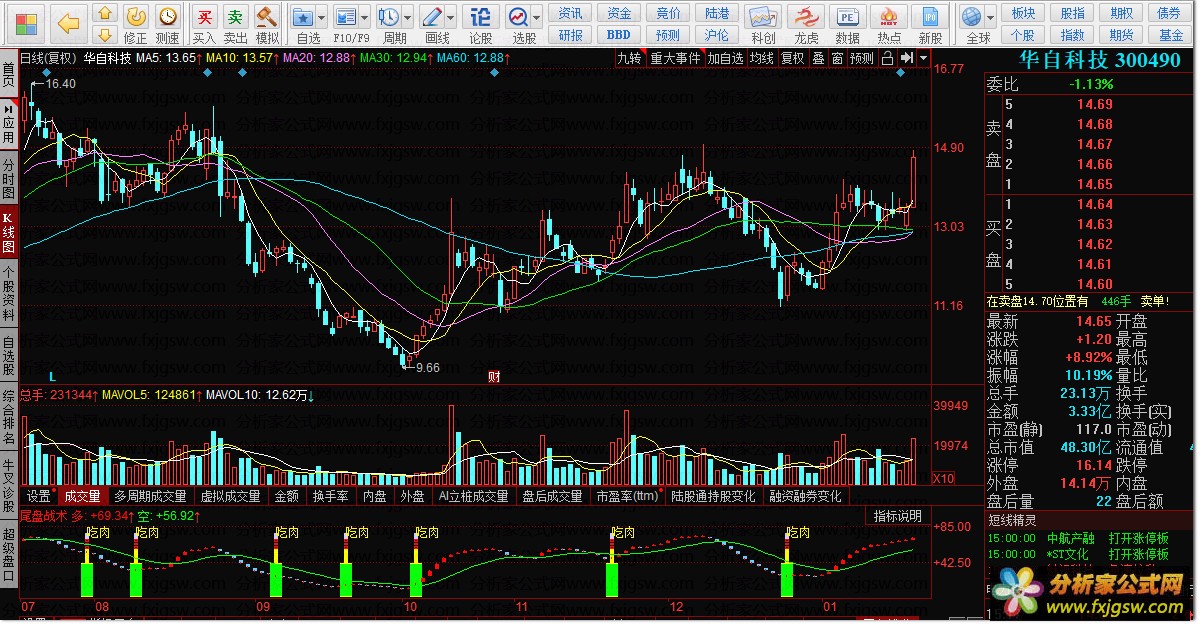This screenshot has width=1200, height=624.
Task: Click the 资讯 news button
Action: pos(570,13)
